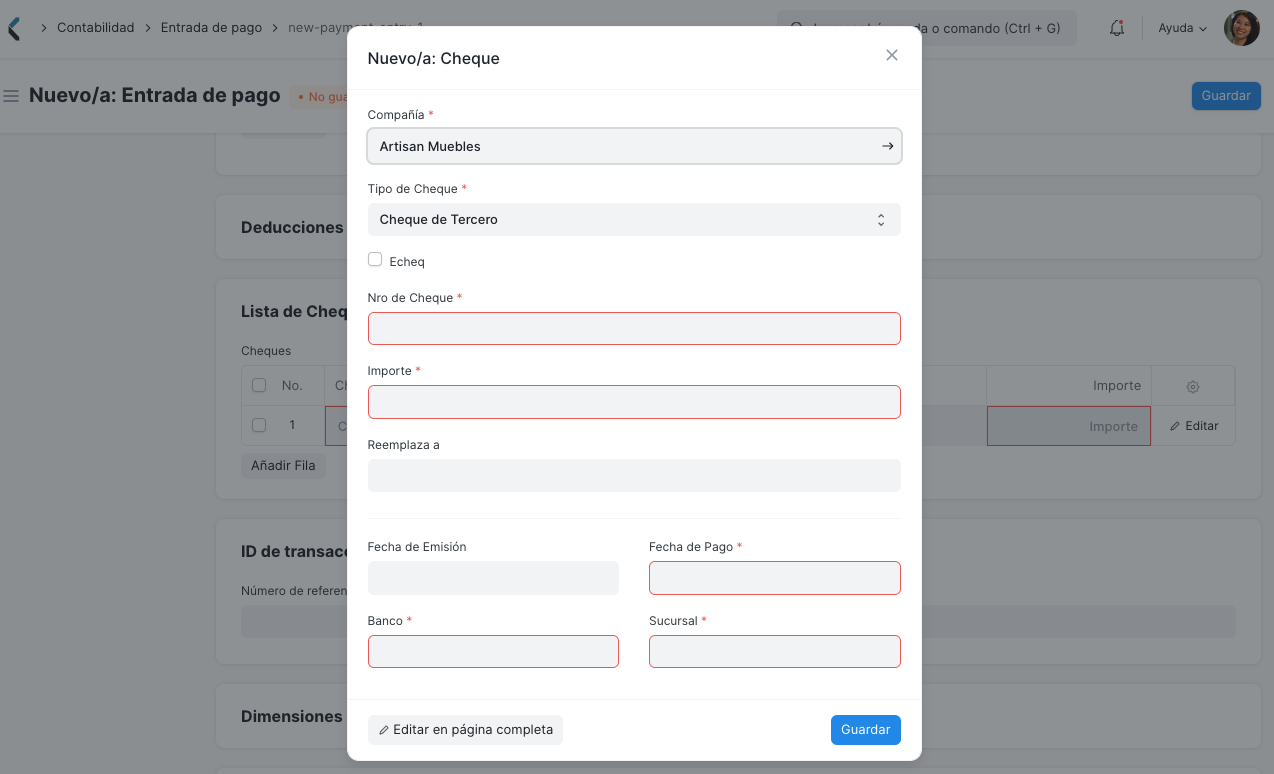Click the Compañía field showing Artisan Muebles

634,146
